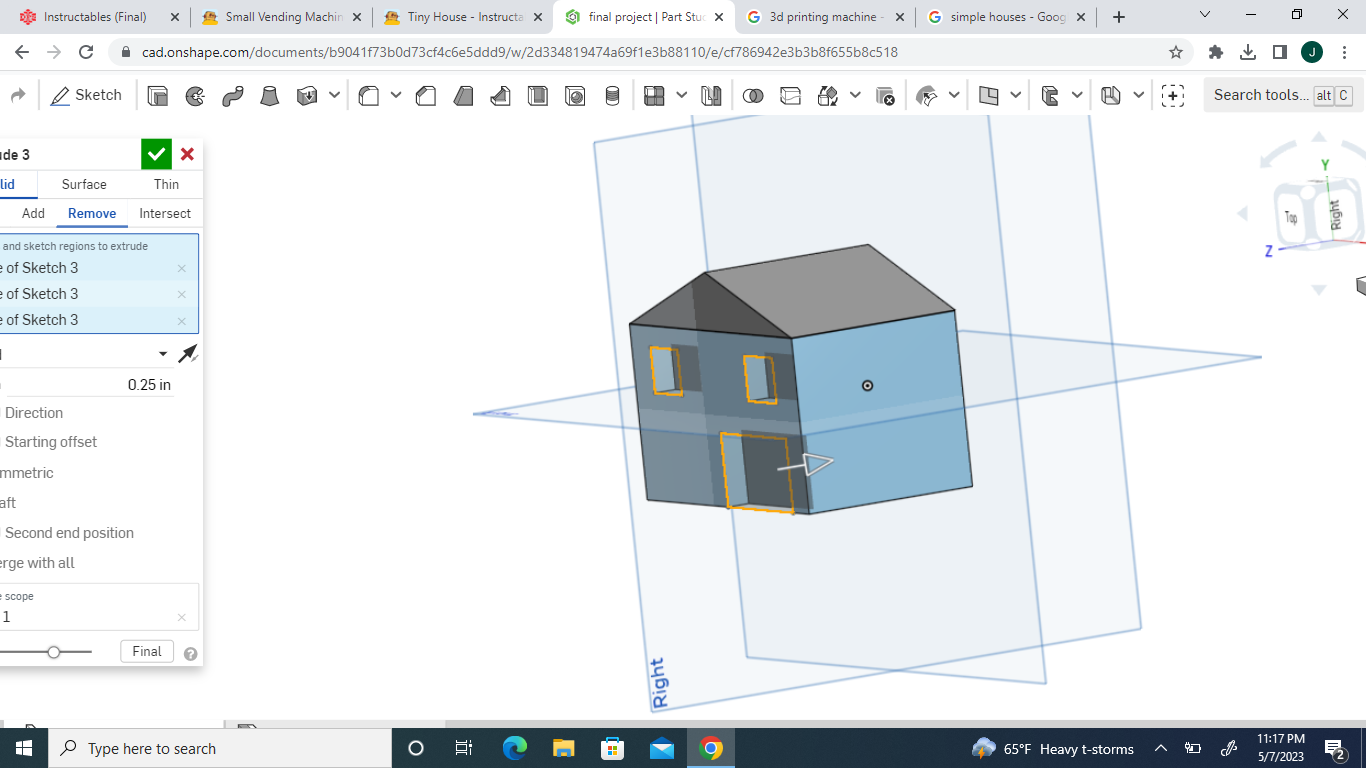Select the Shell tool
Screen dimensions: 1366x768
537,94
